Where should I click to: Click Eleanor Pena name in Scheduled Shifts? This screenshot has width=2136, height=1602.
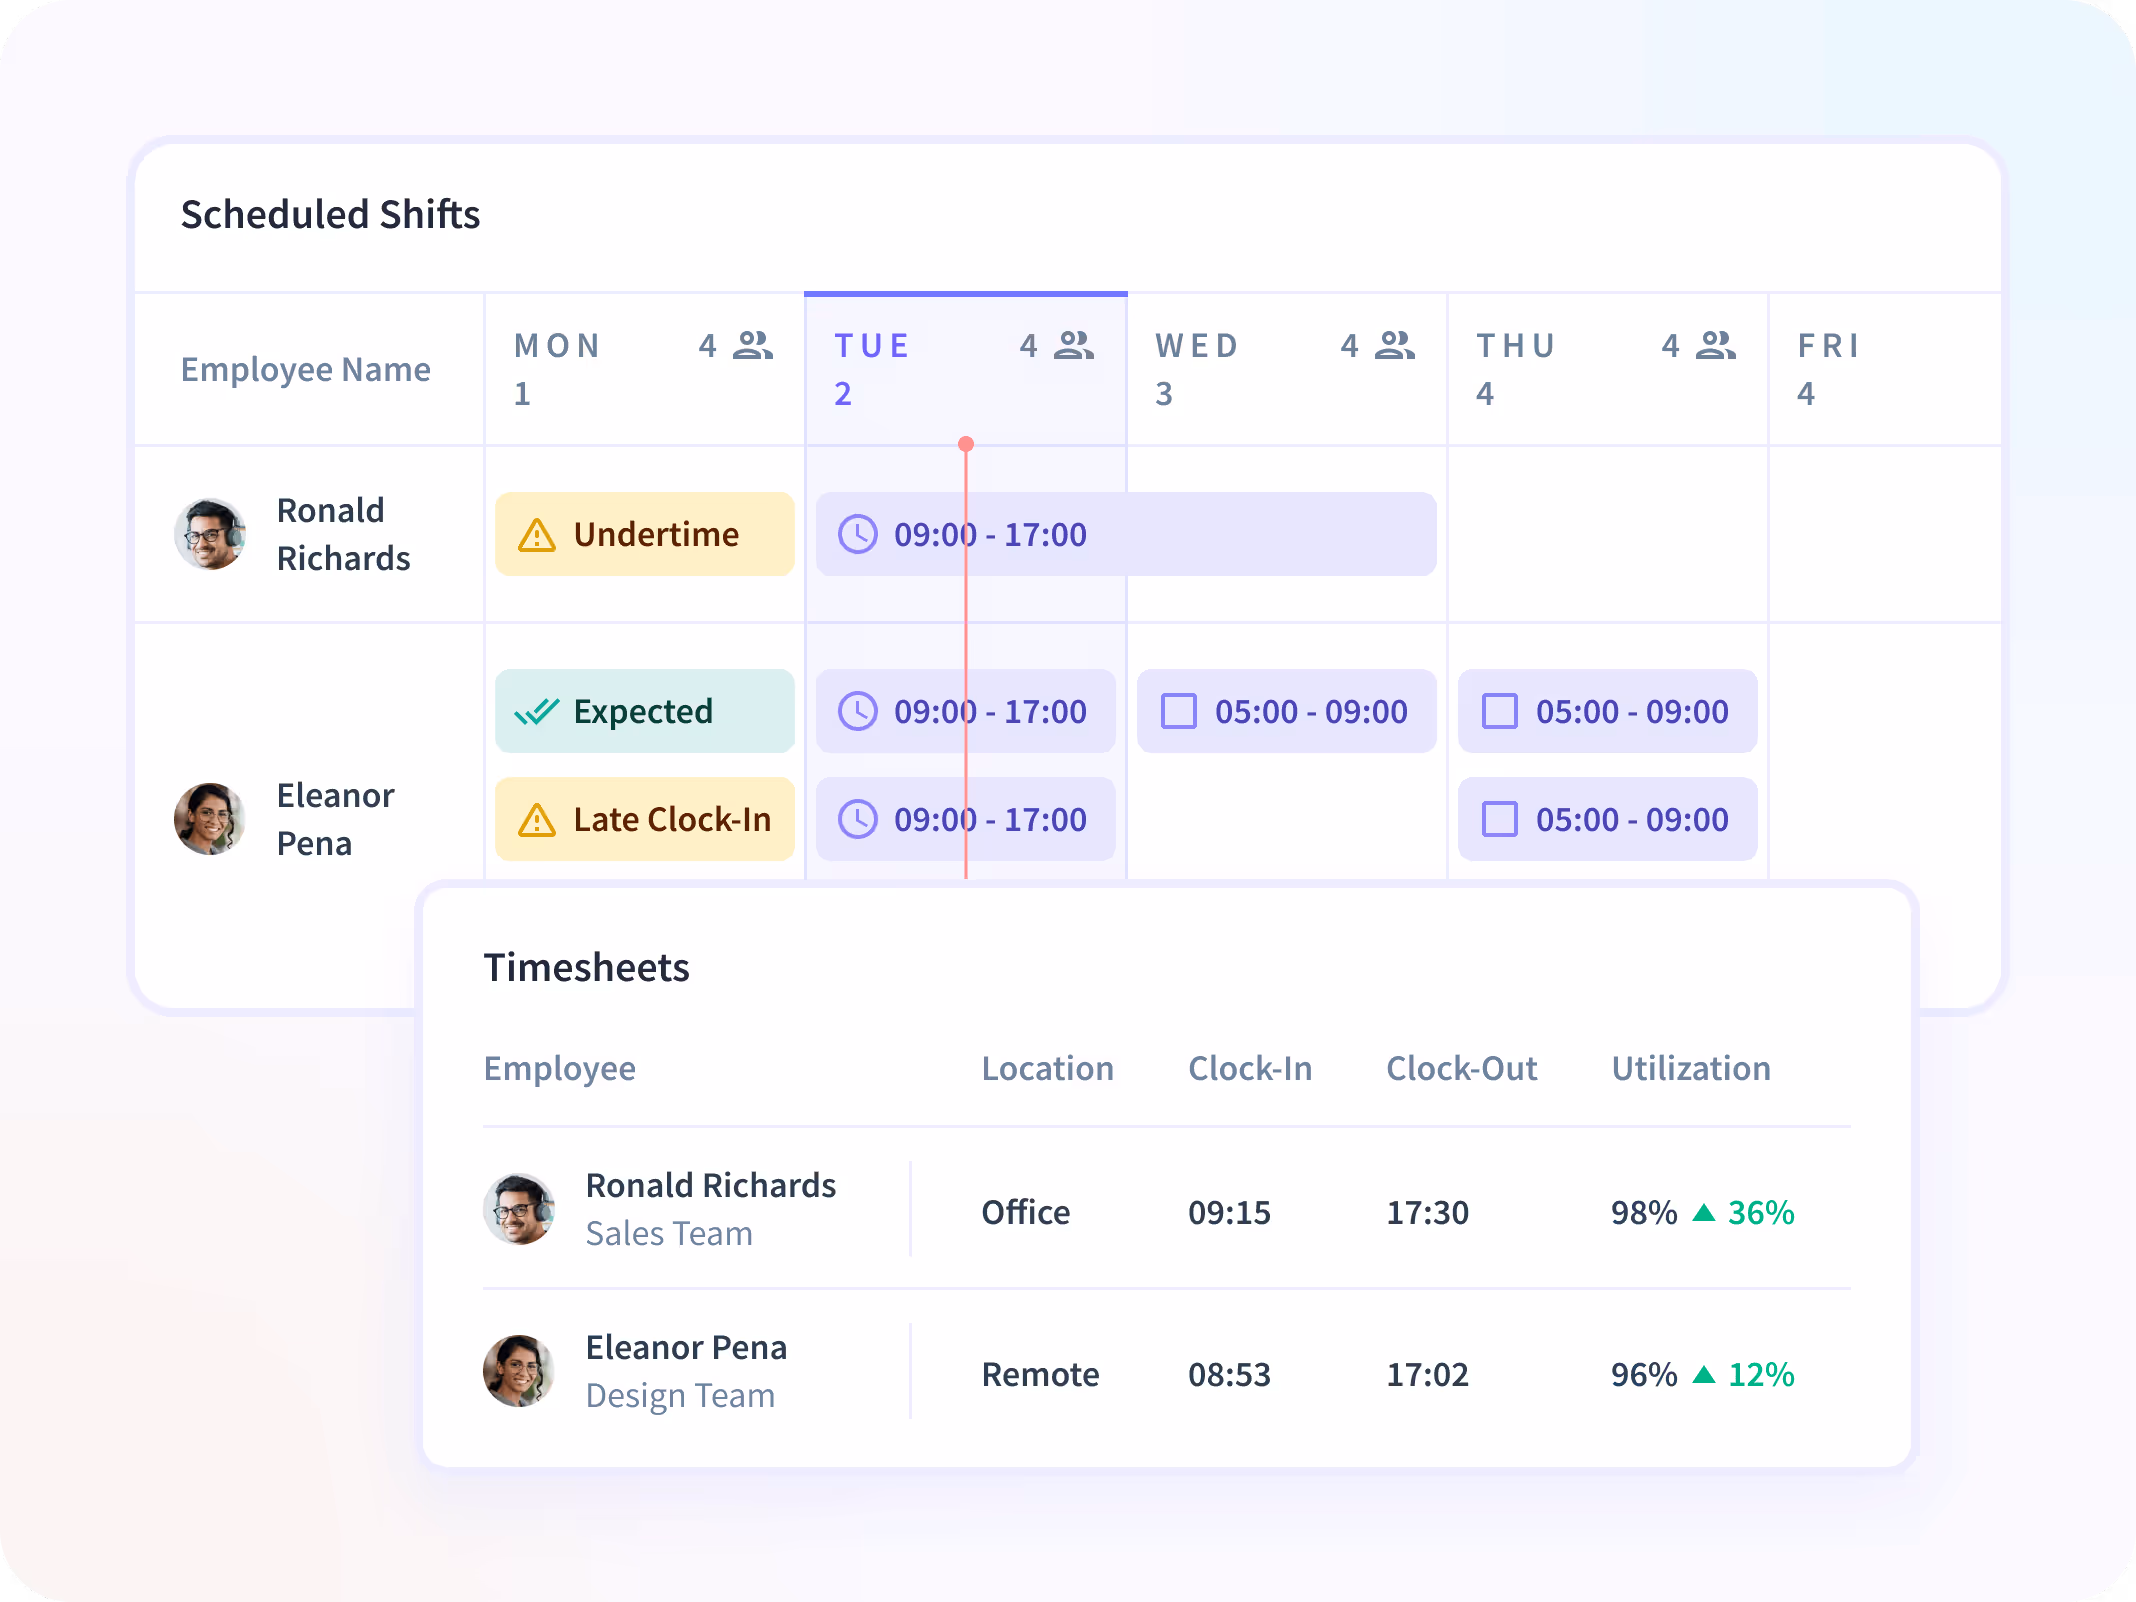pos(335,819)
